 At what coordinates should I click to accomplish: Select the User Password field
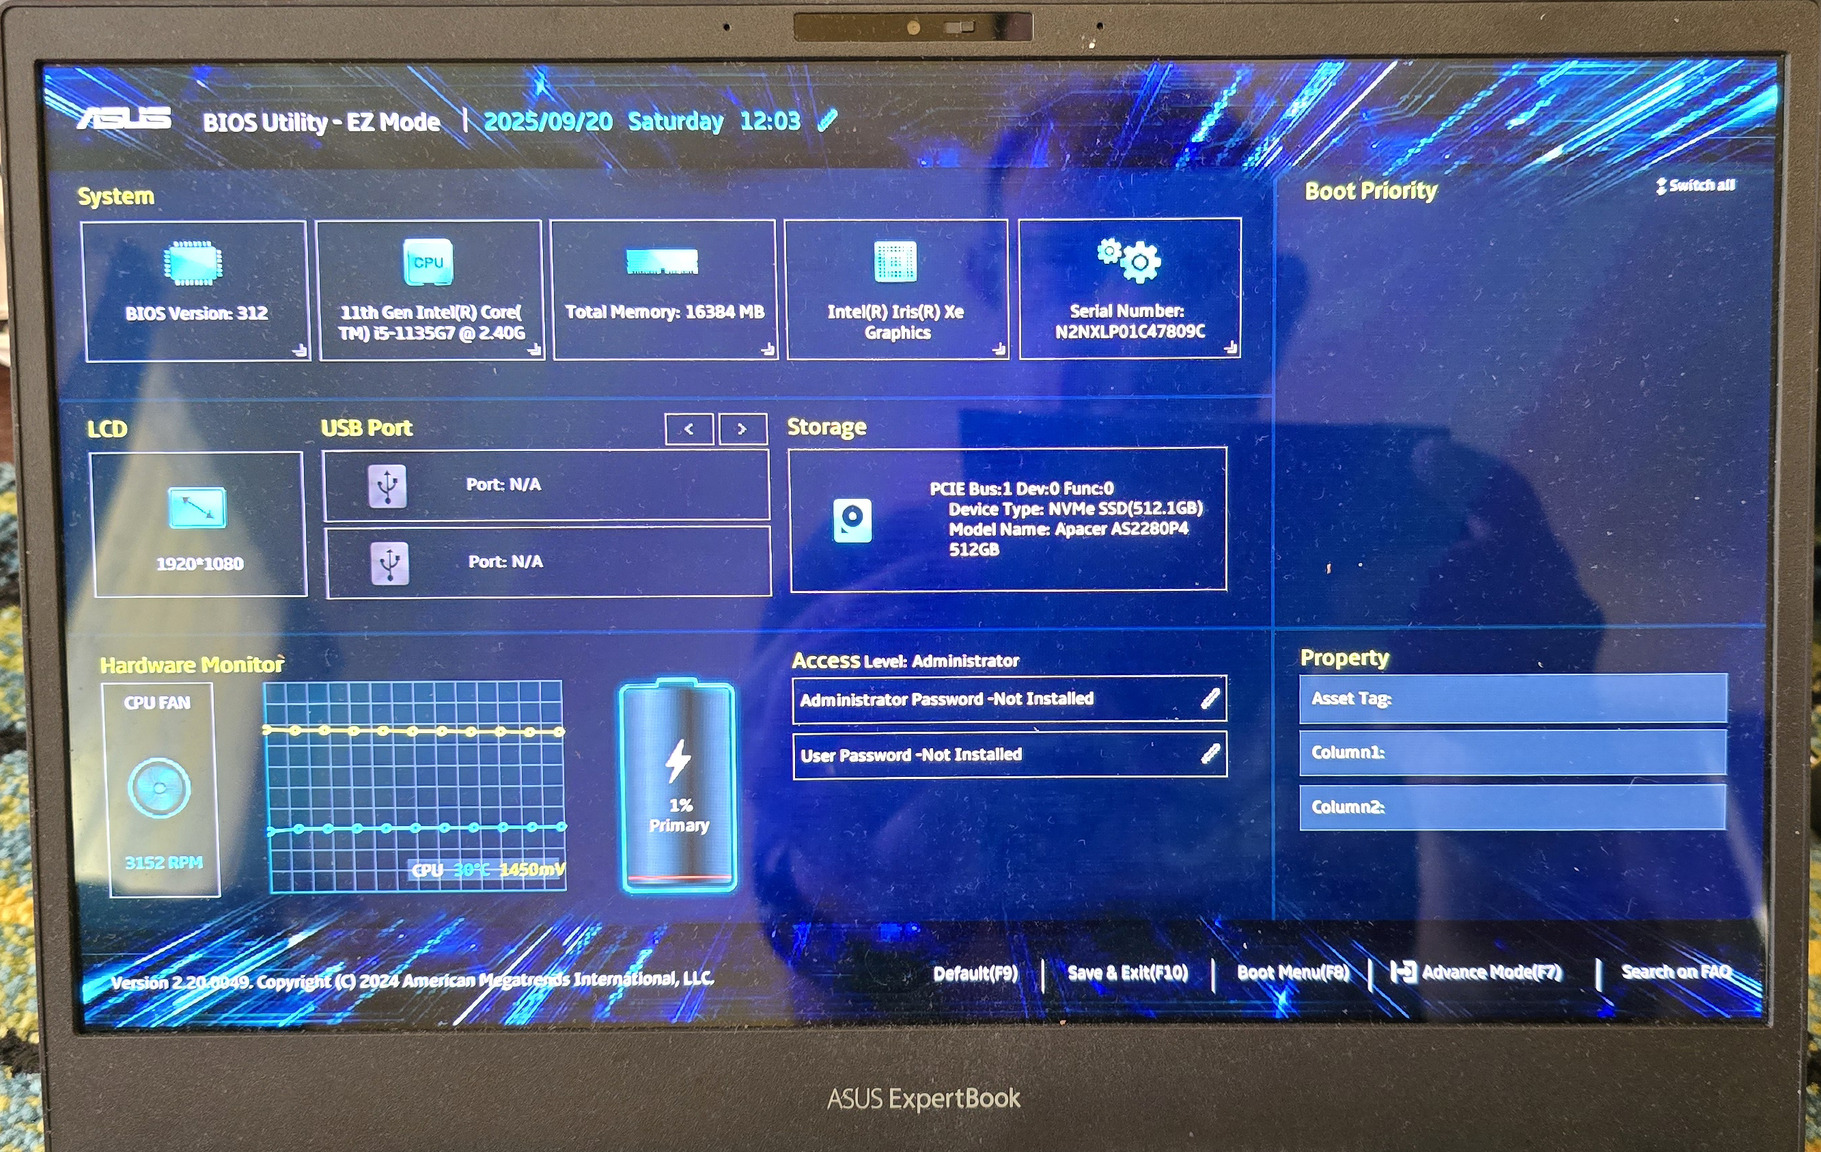[1009, 754]
